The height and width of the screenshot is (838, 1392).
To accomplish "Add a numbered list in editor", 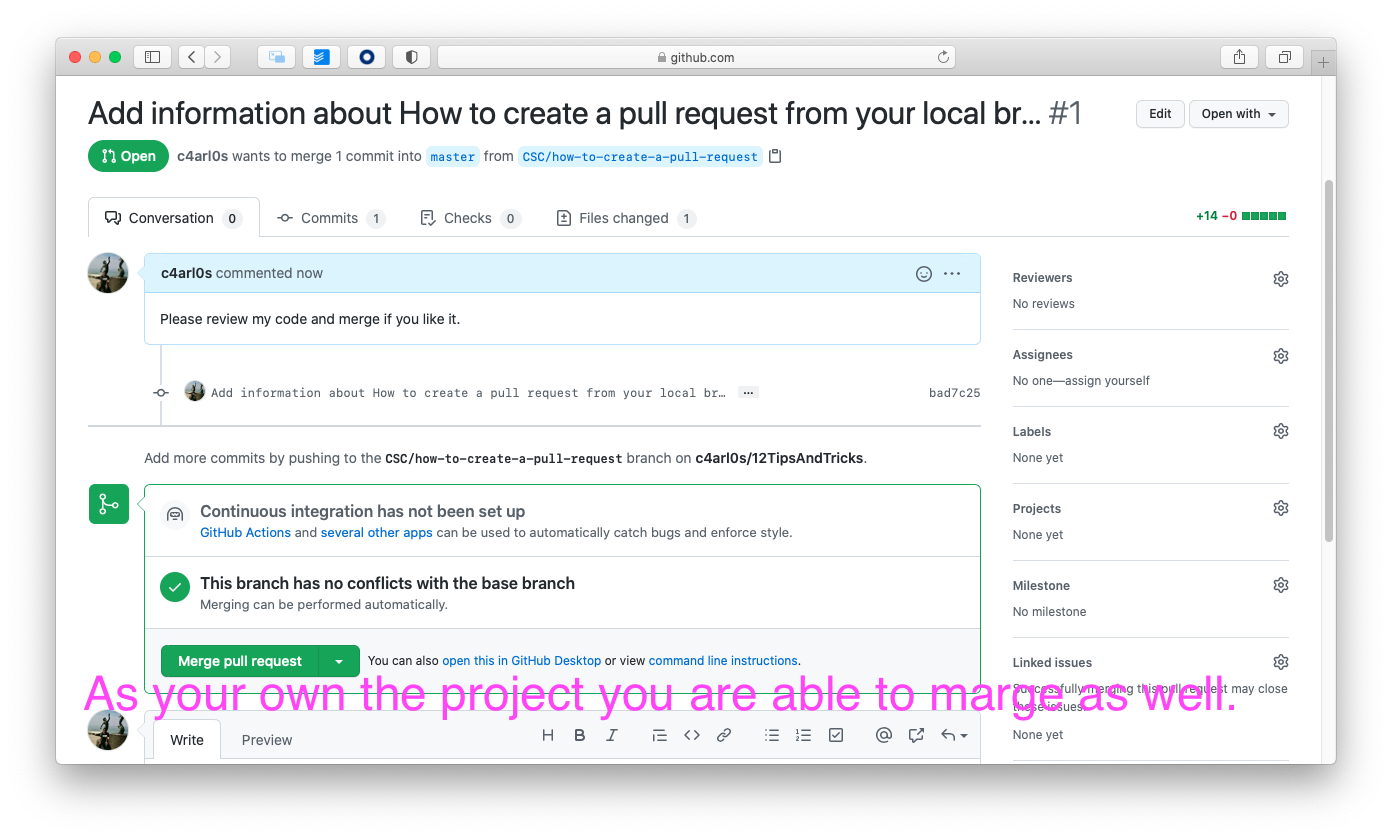I will tap(803, 735).
